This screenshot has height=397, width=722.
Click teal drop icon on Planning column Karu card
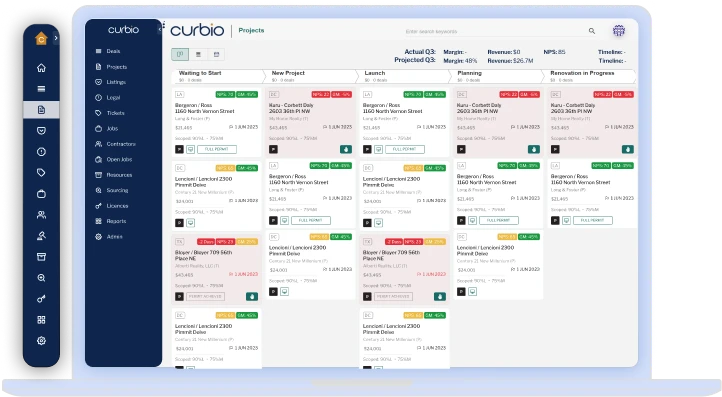[x=534, y=149]
